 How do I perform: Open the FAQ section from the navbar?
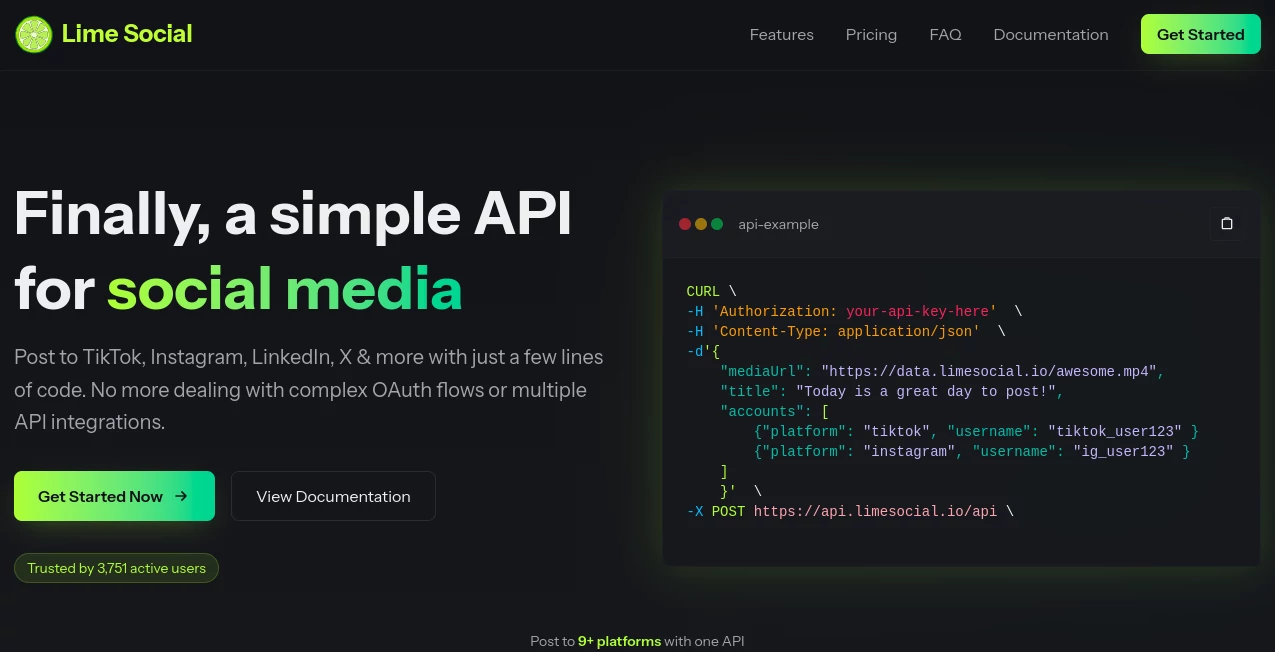945,34
